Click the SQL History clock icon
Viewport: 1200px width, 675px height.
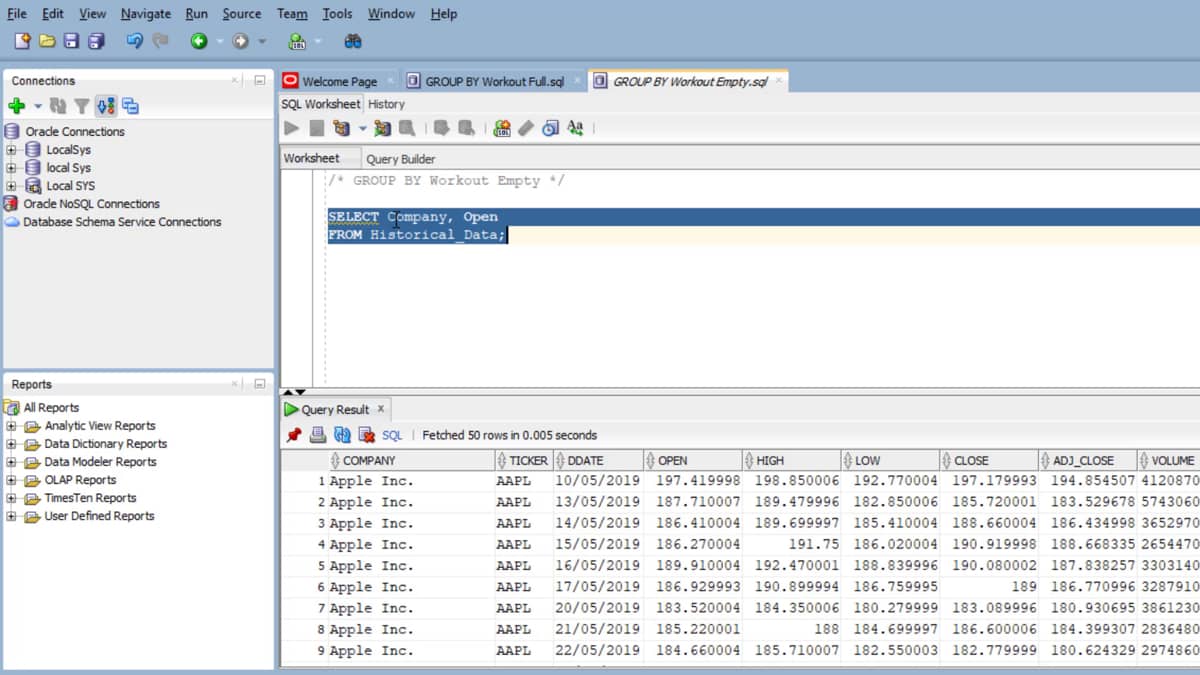point(550,128)
